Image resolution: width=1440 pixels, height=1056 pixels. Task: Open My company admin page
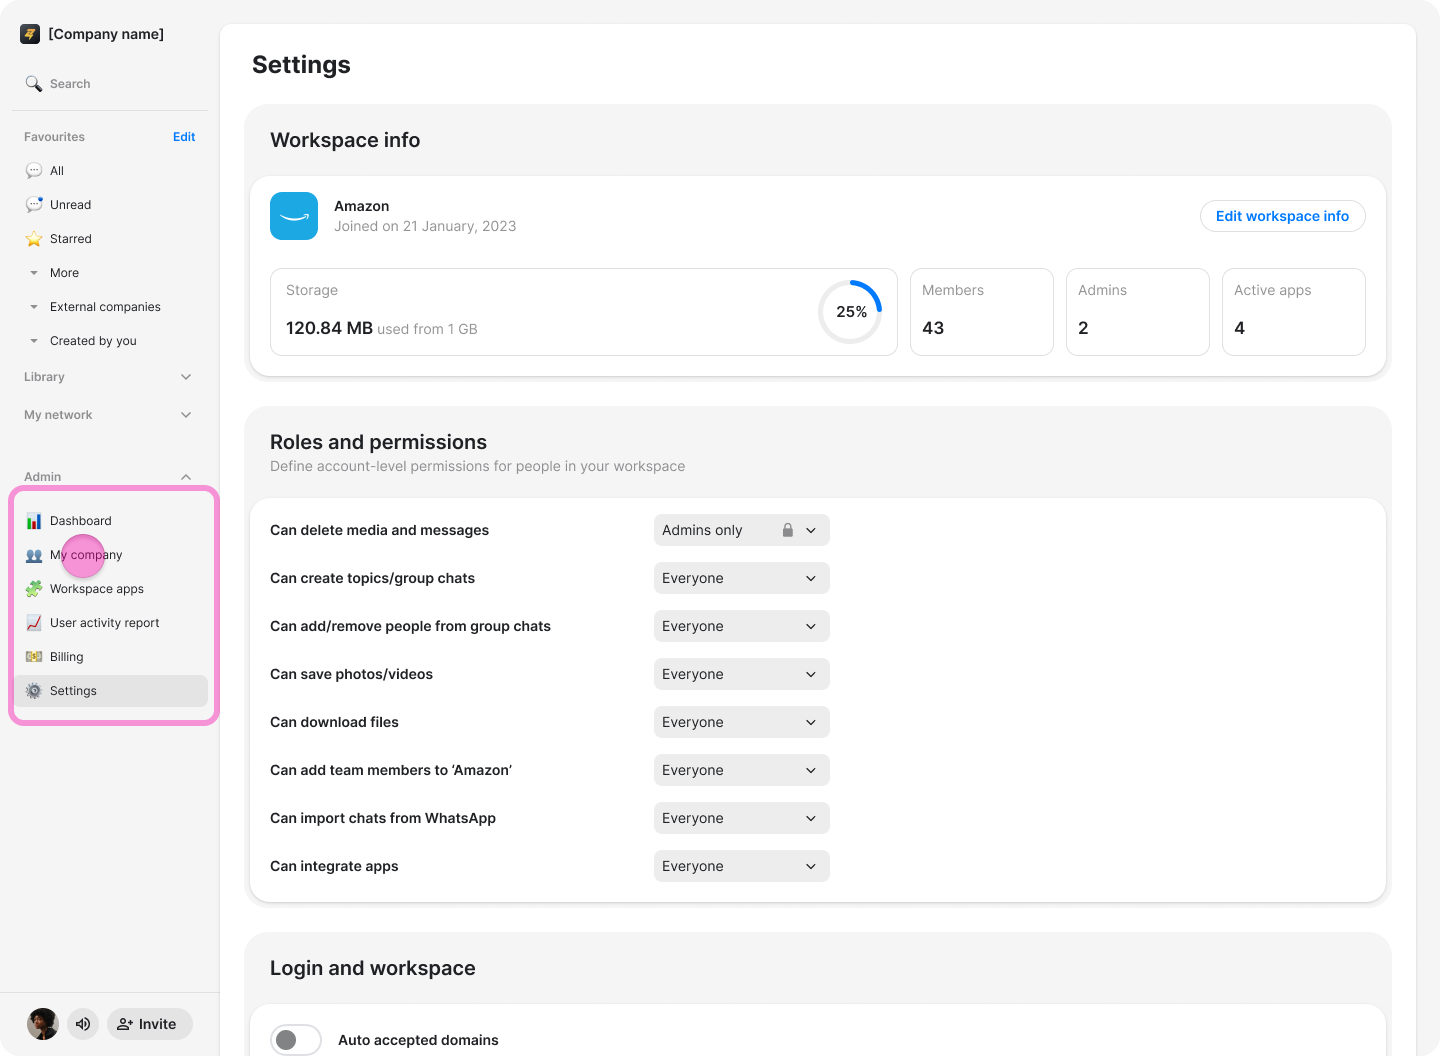tap(110, 555)
